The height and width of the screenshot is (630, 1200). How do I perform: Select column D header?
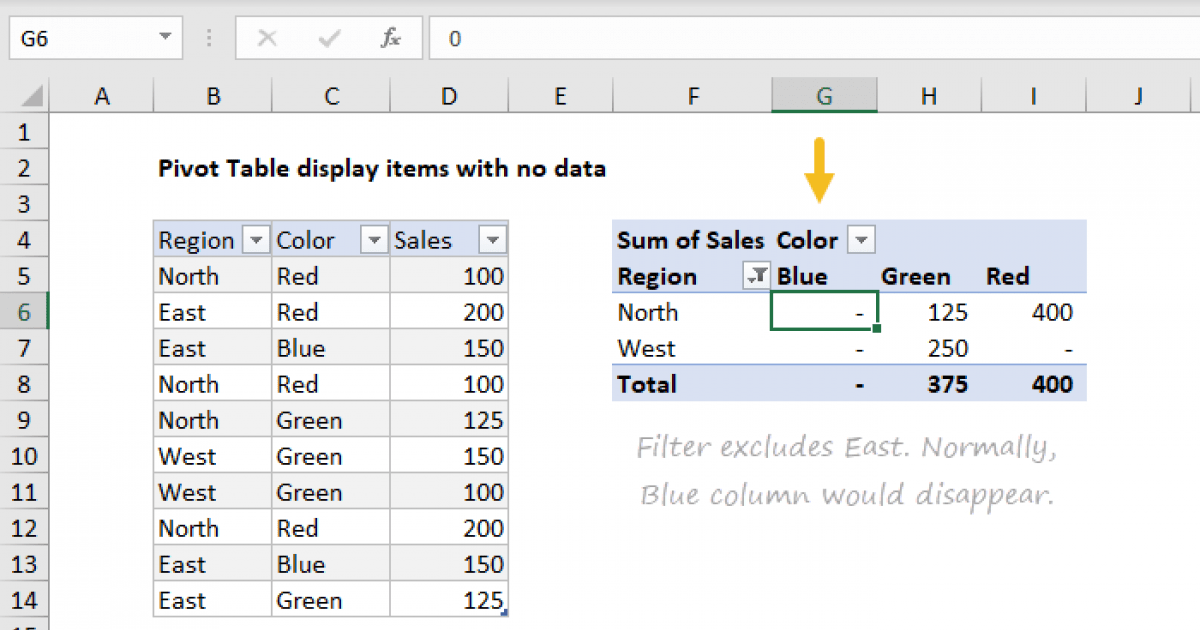pyautogui.click(x=449, y=96)
